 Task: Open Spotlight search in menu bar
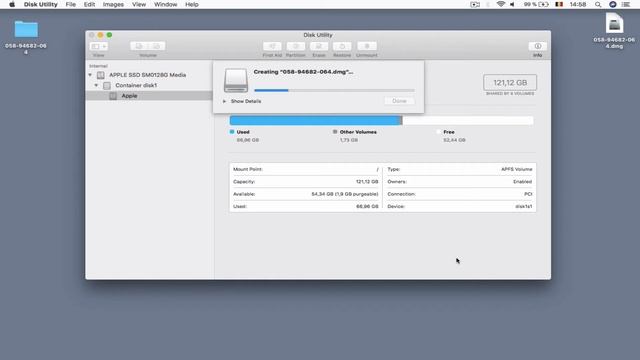tap(598, 4)
